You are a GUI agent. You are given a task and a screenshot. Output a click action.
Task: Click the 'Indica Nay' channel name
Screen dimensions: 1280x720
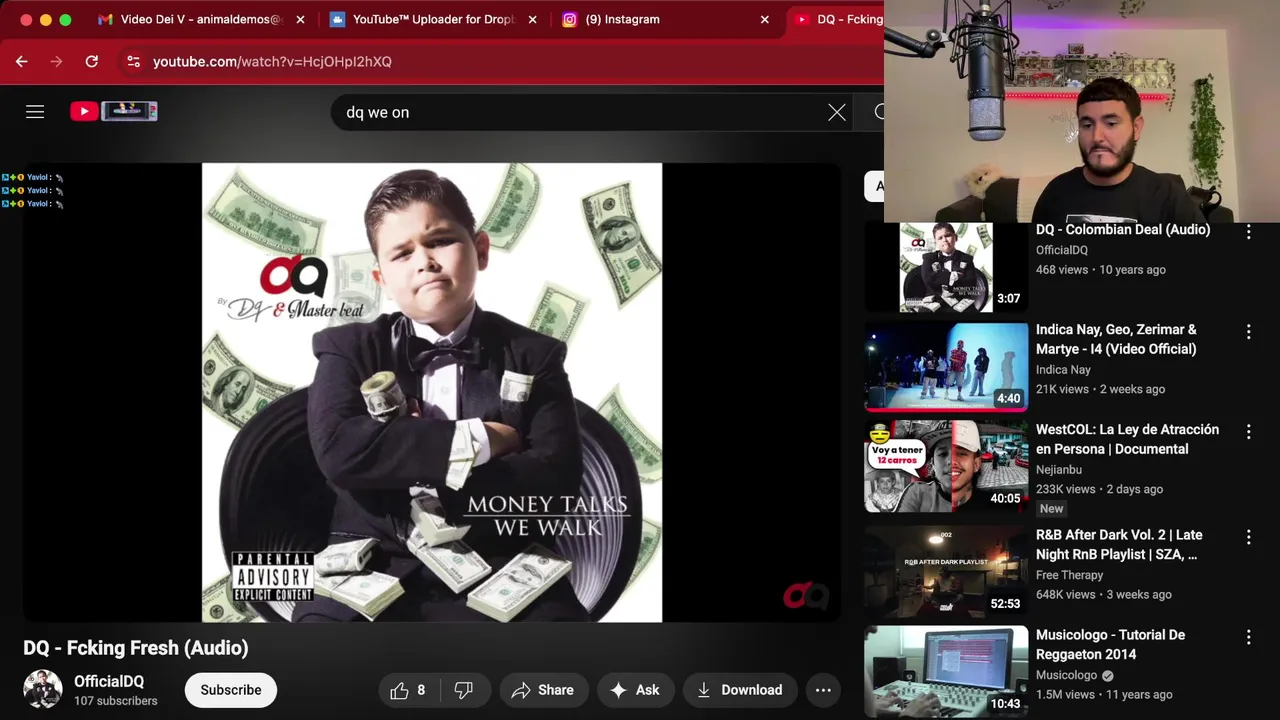1063,370
